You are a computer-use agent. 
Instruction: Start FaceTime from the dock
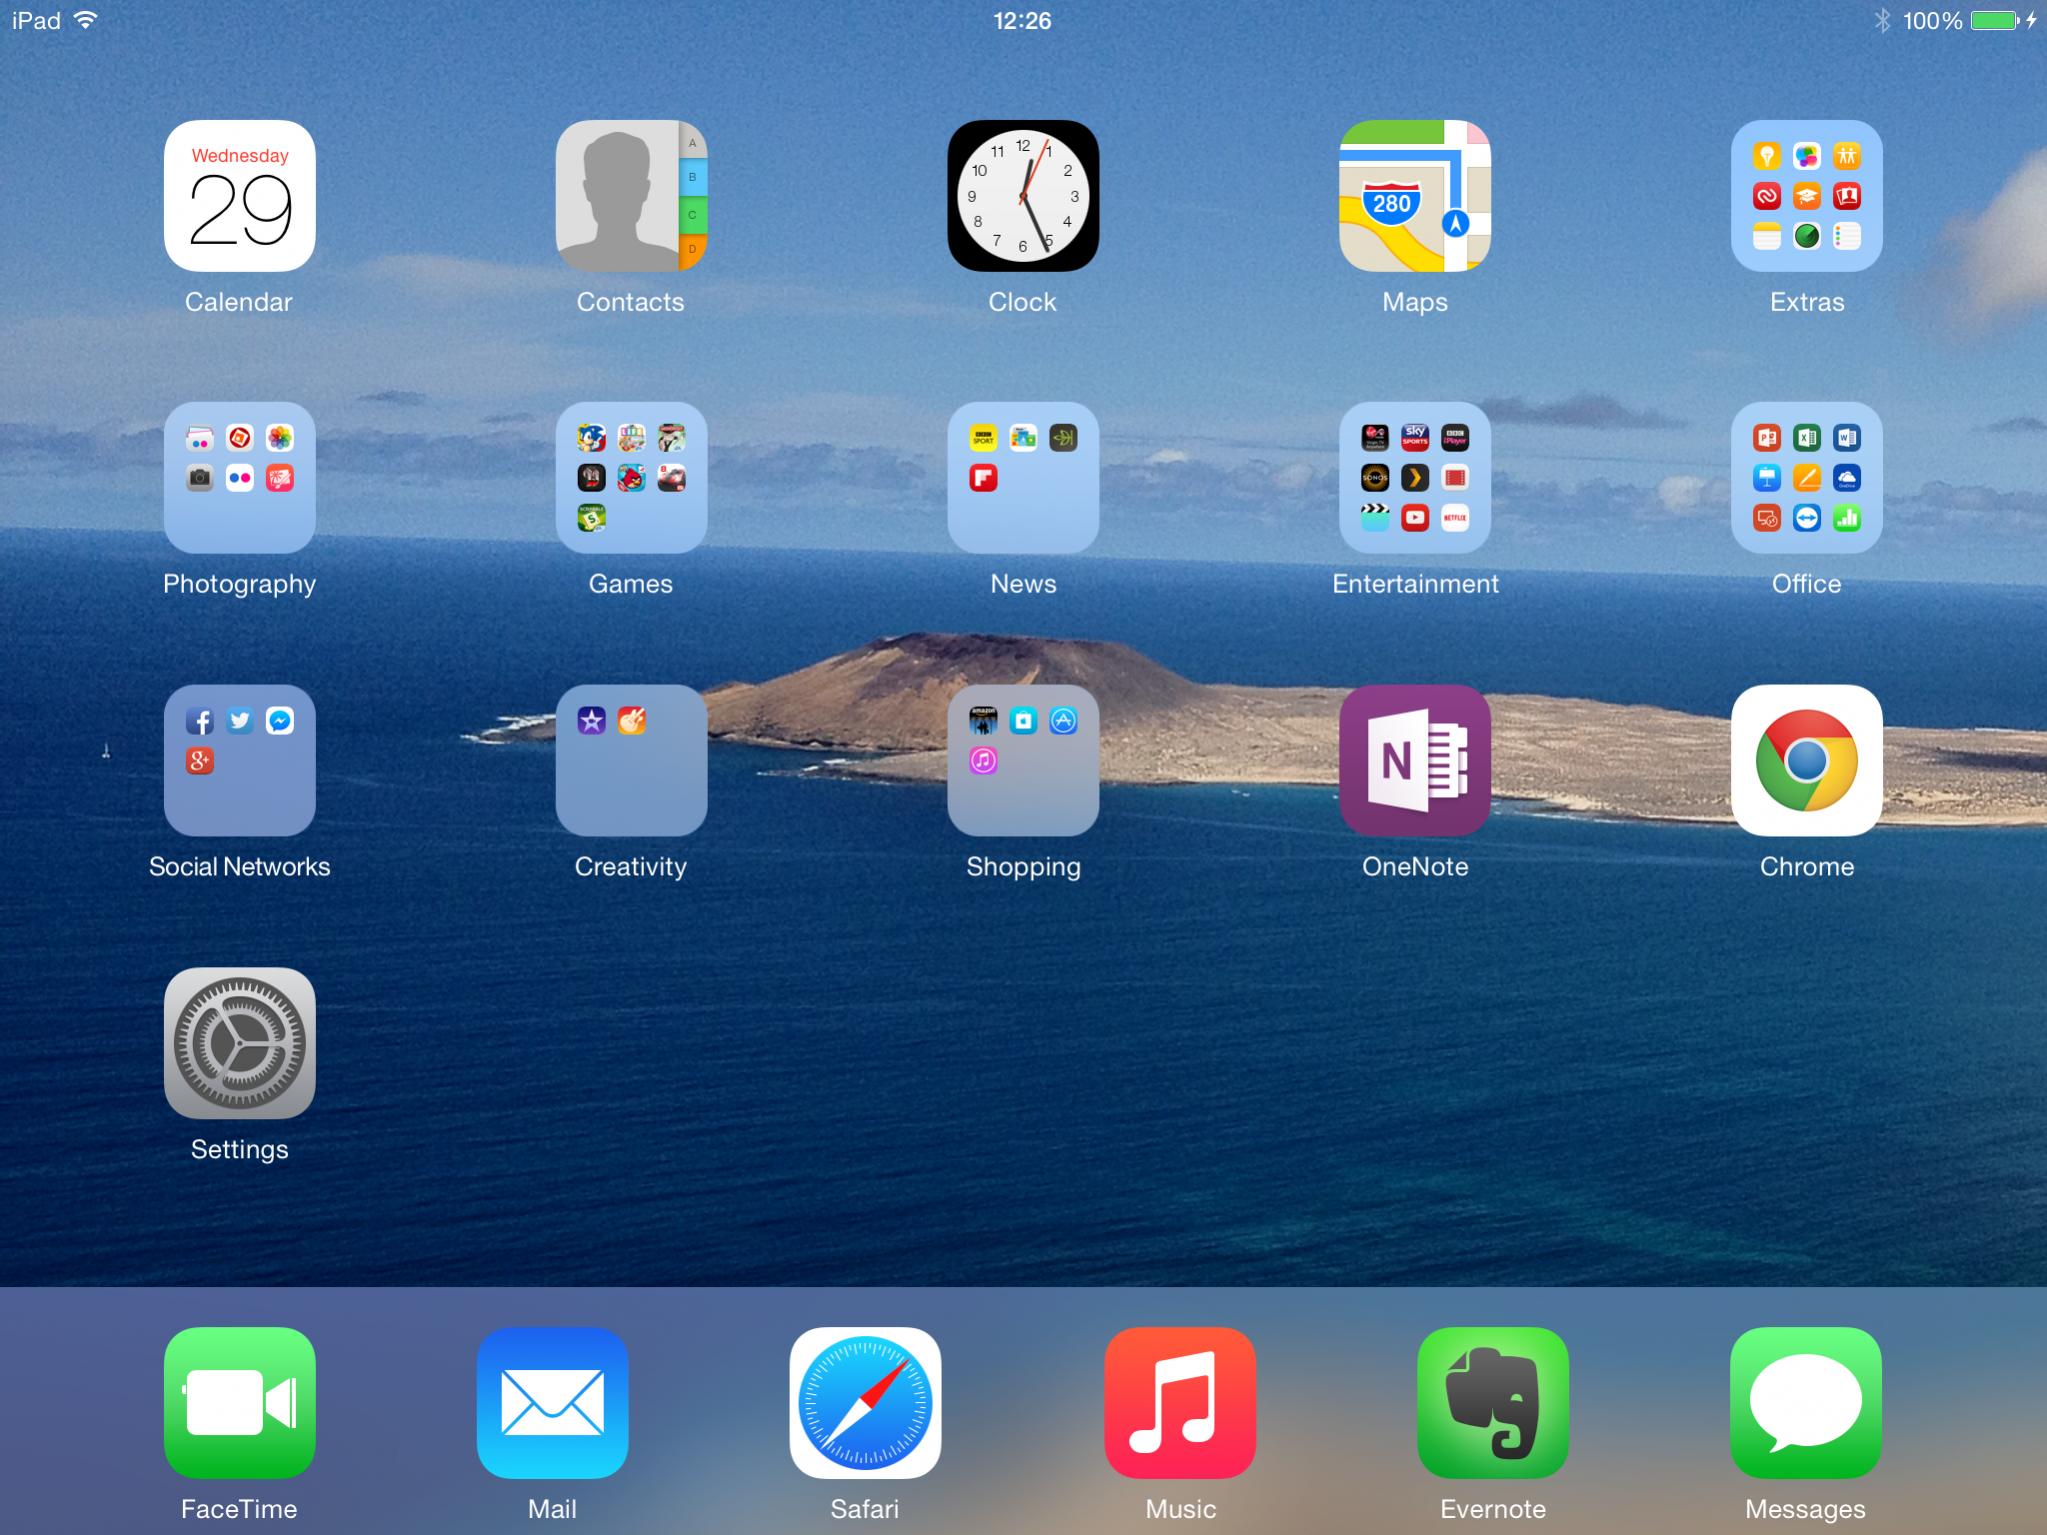coord(239,1403)
